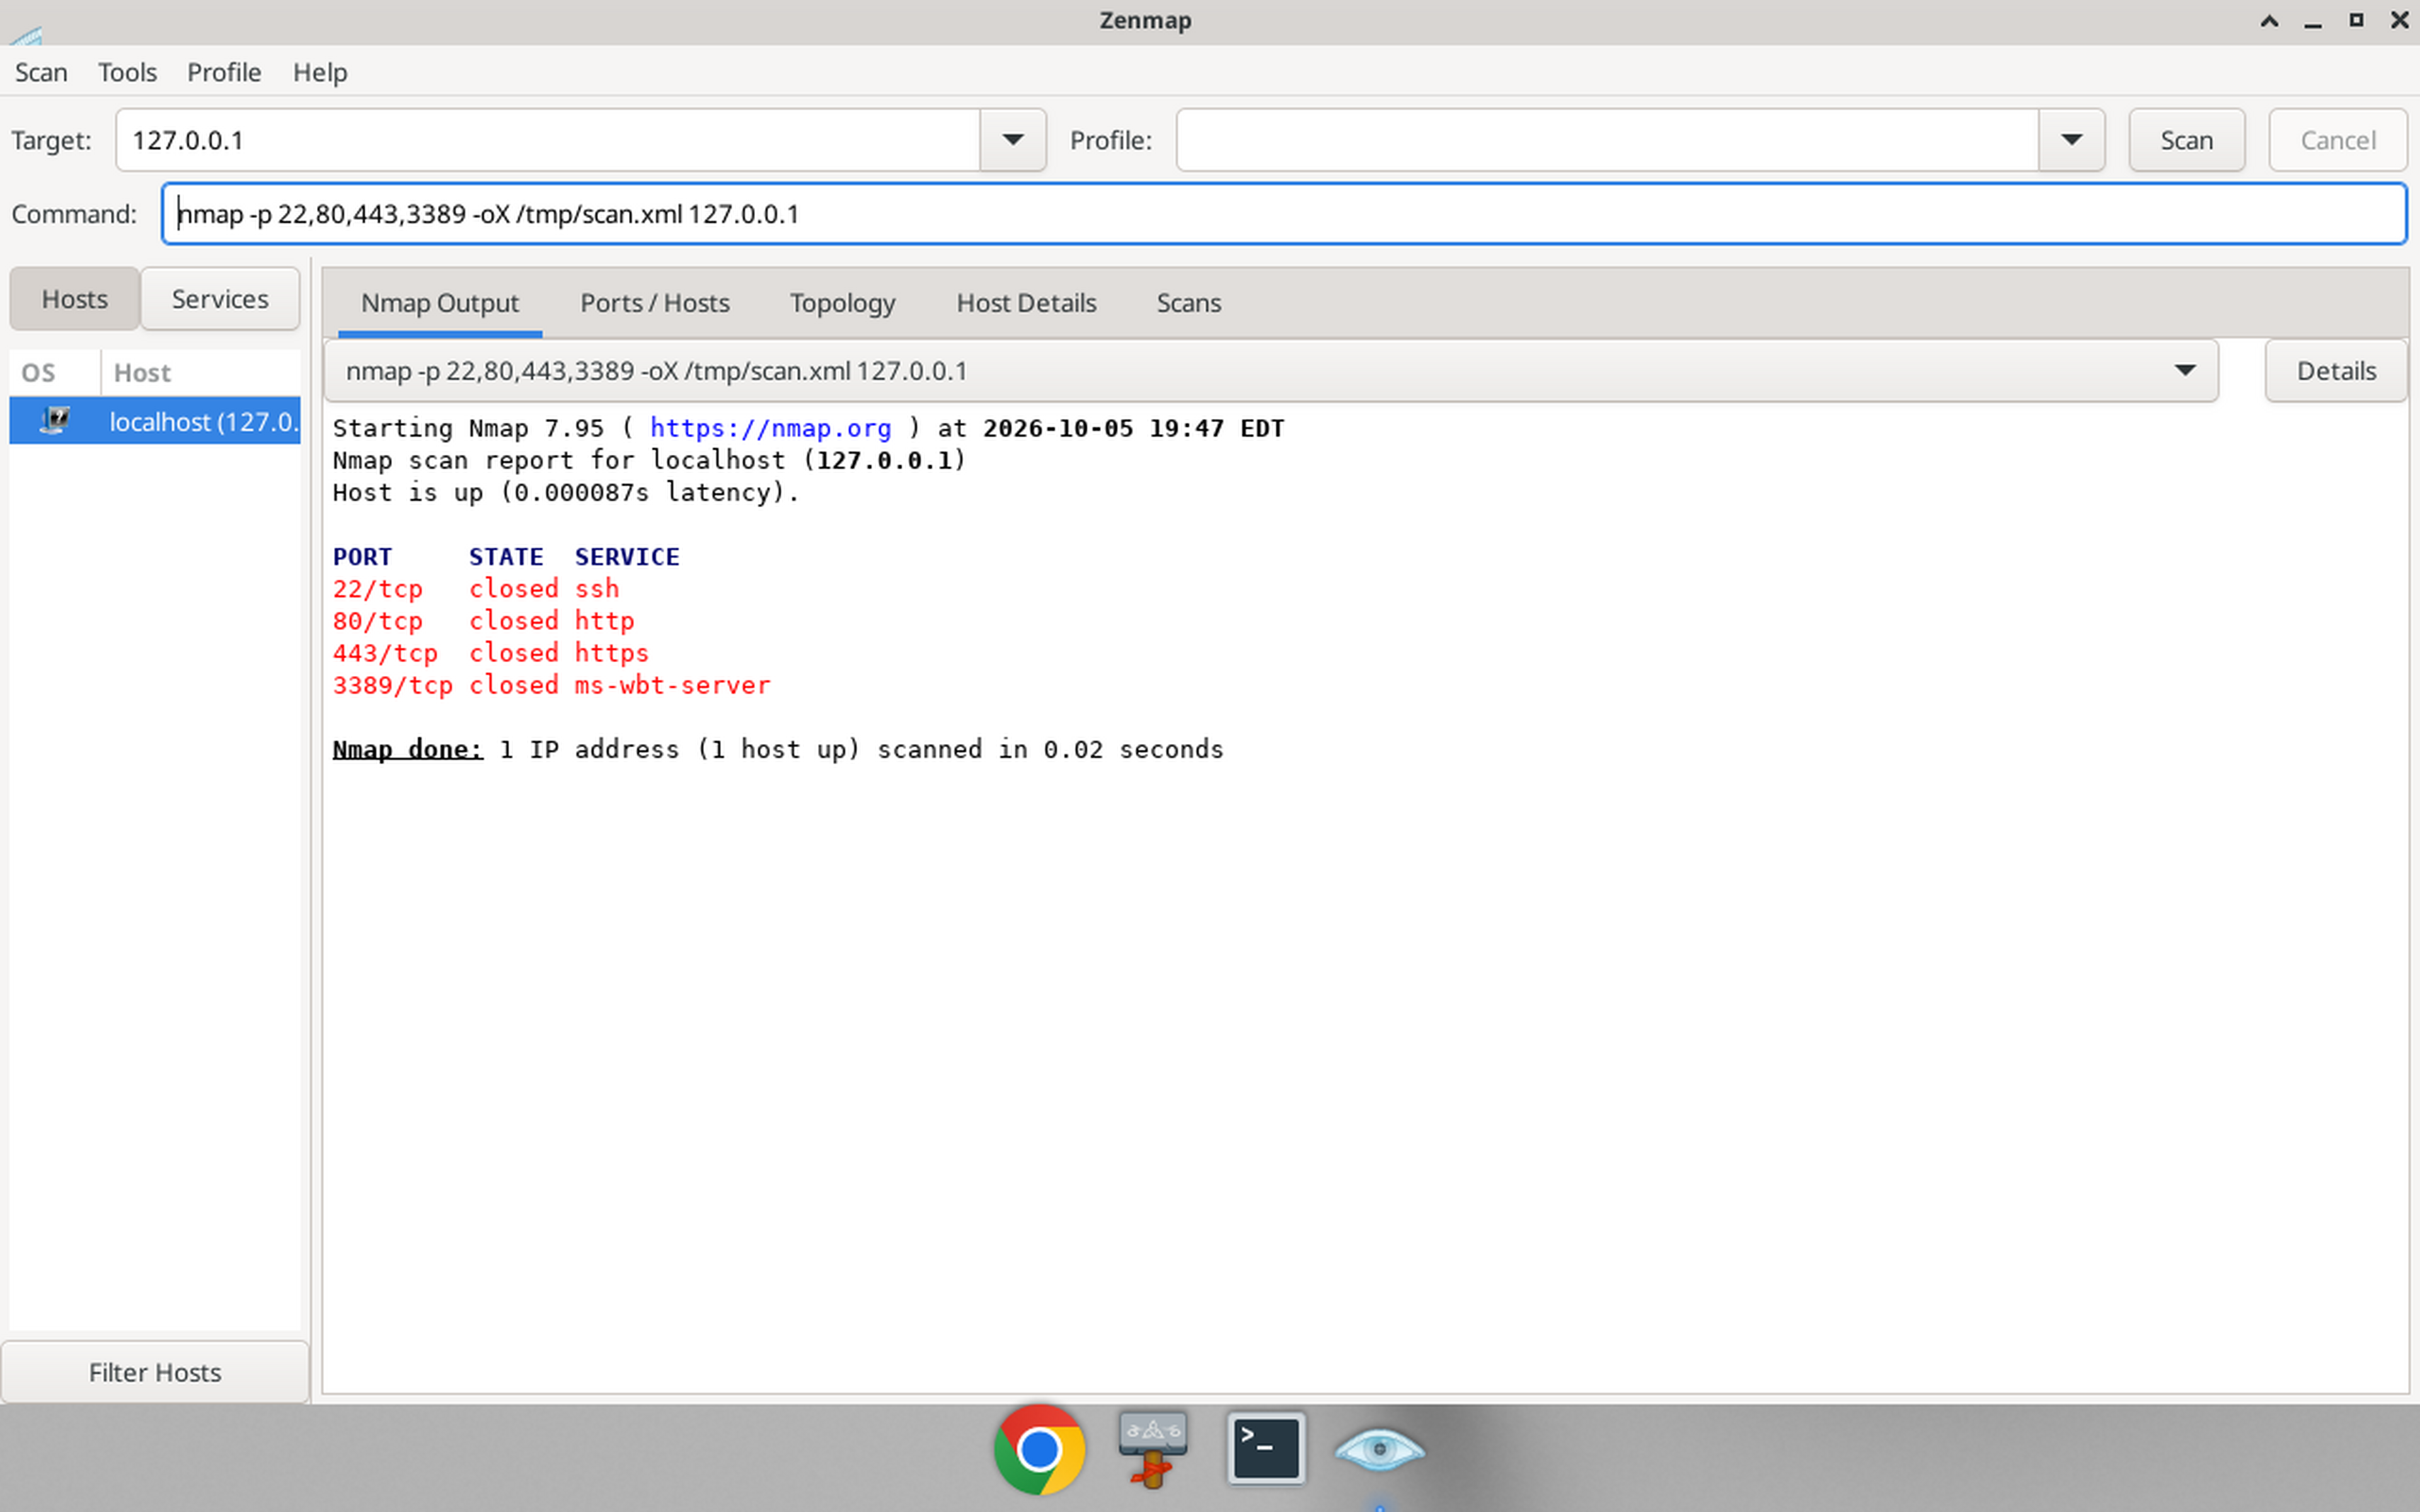Viewport: 2420px width, 1512px height.
Task: Switch to the Topology tab
Action: (x=842, y=303)
